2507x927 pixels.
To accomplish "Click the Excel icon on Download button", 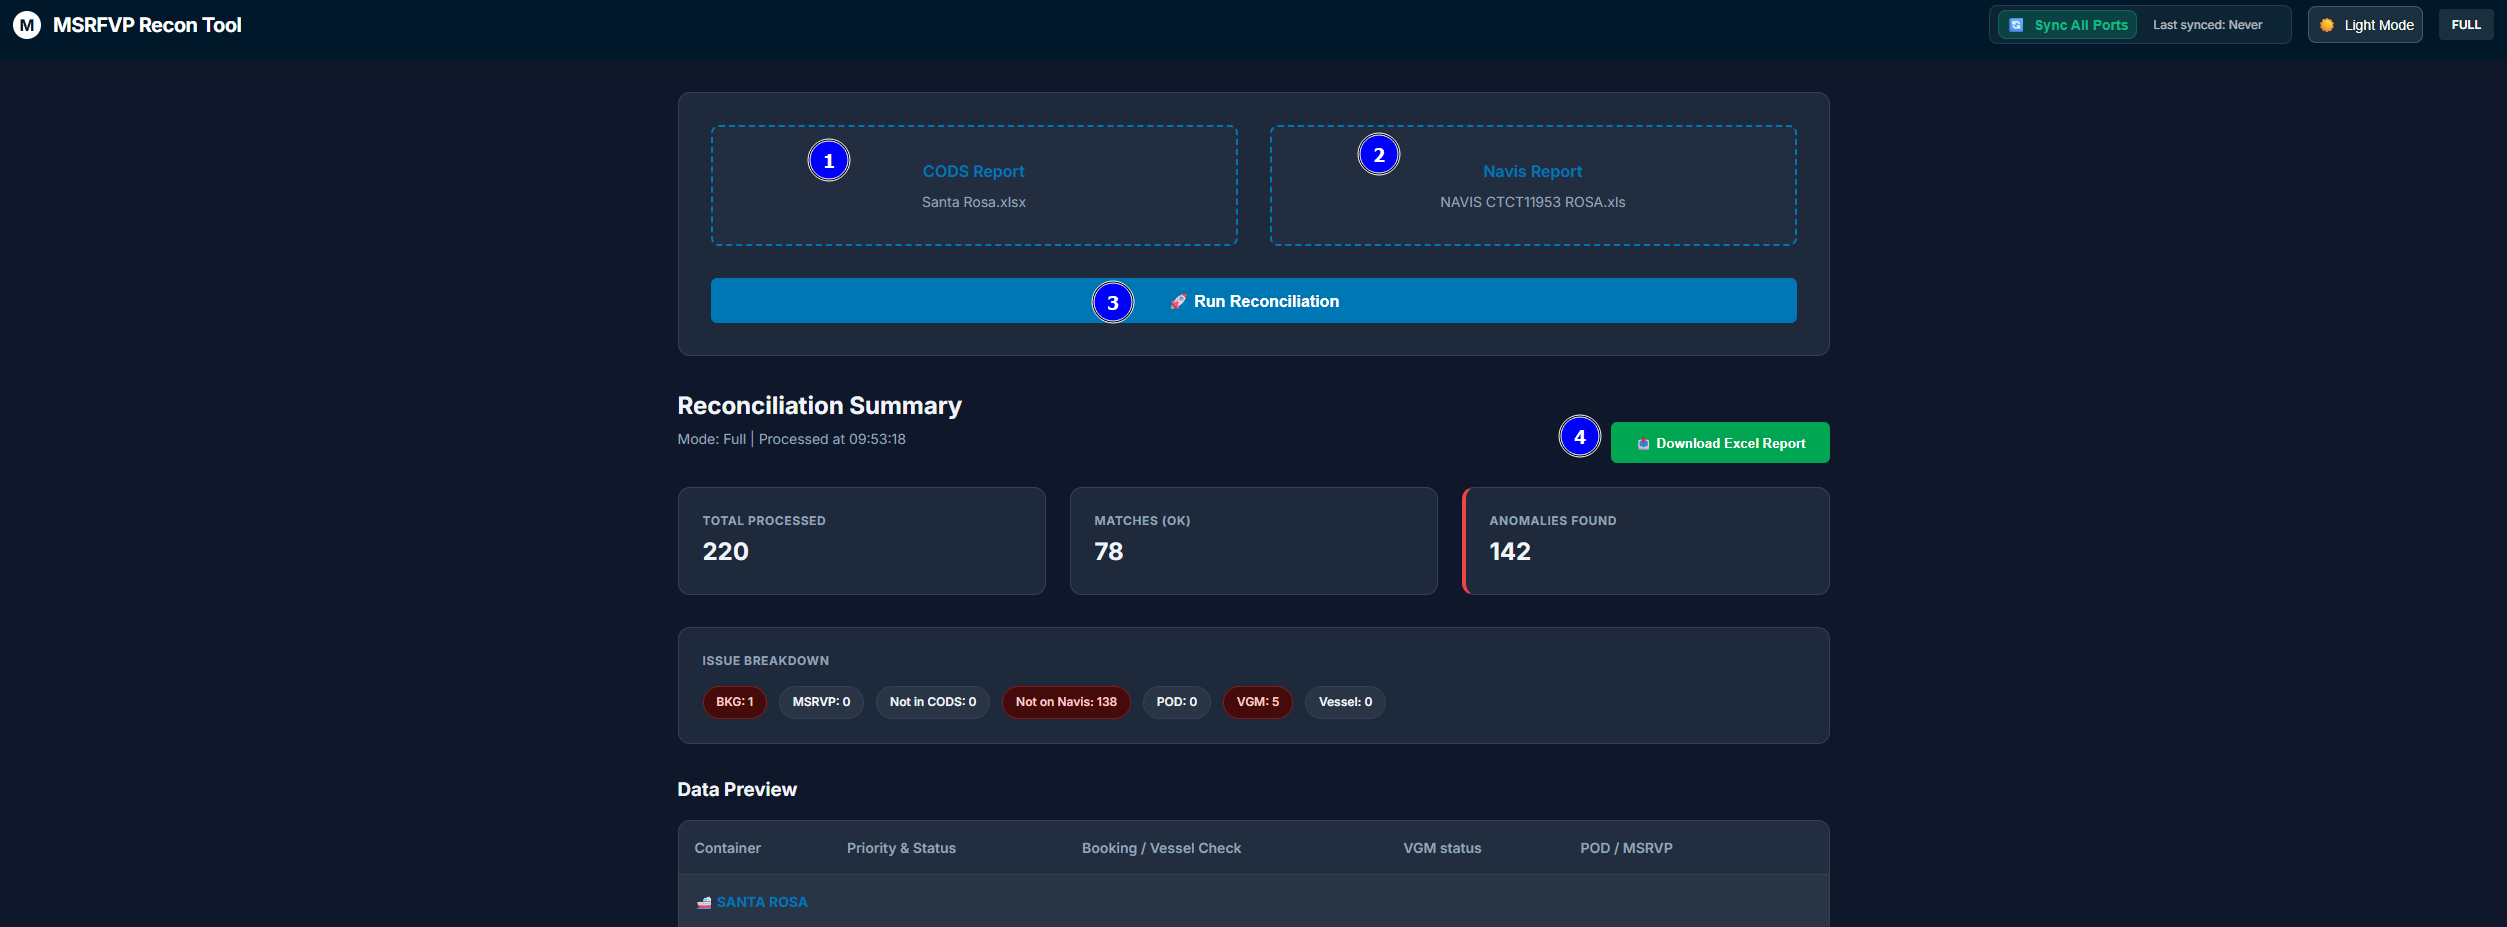I will [1643, 443].
